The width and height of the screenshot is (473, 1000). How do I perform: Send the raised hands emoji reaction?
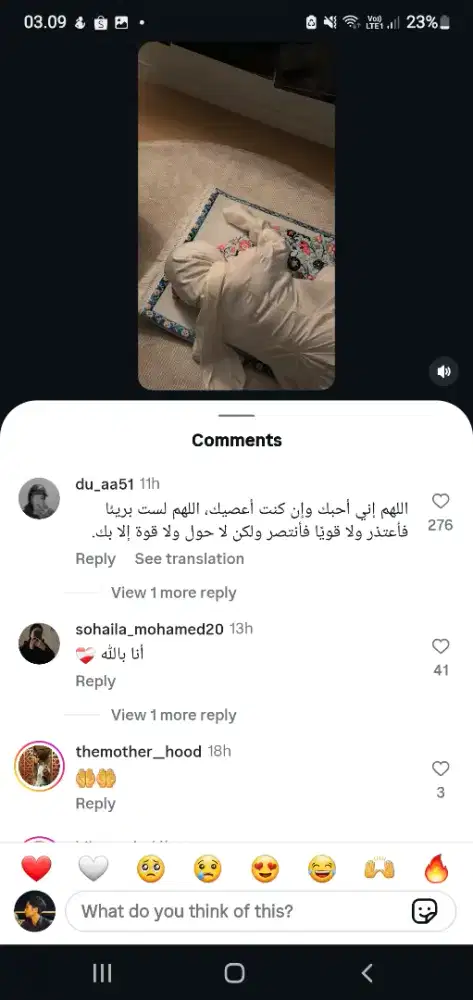tap(379, 869)
